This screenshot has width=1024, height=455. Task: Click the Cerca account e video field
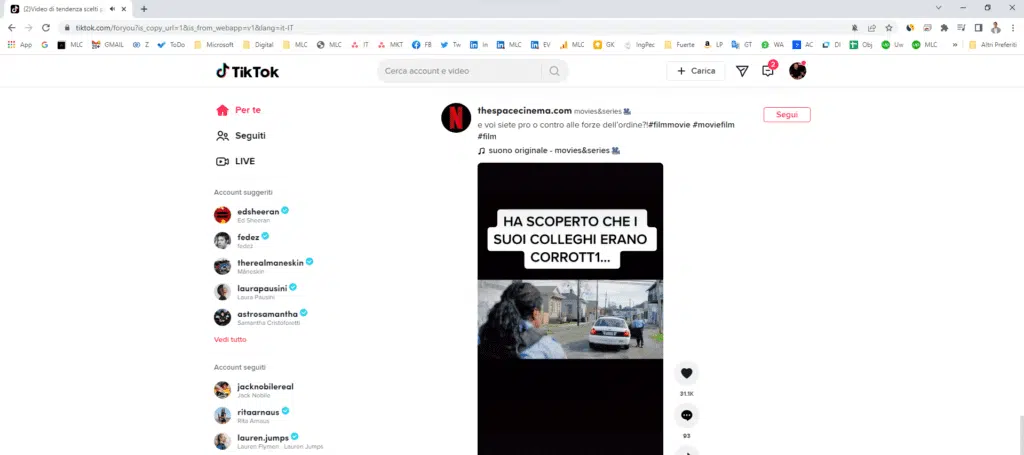pyautogui.click(x=460, y=71)
